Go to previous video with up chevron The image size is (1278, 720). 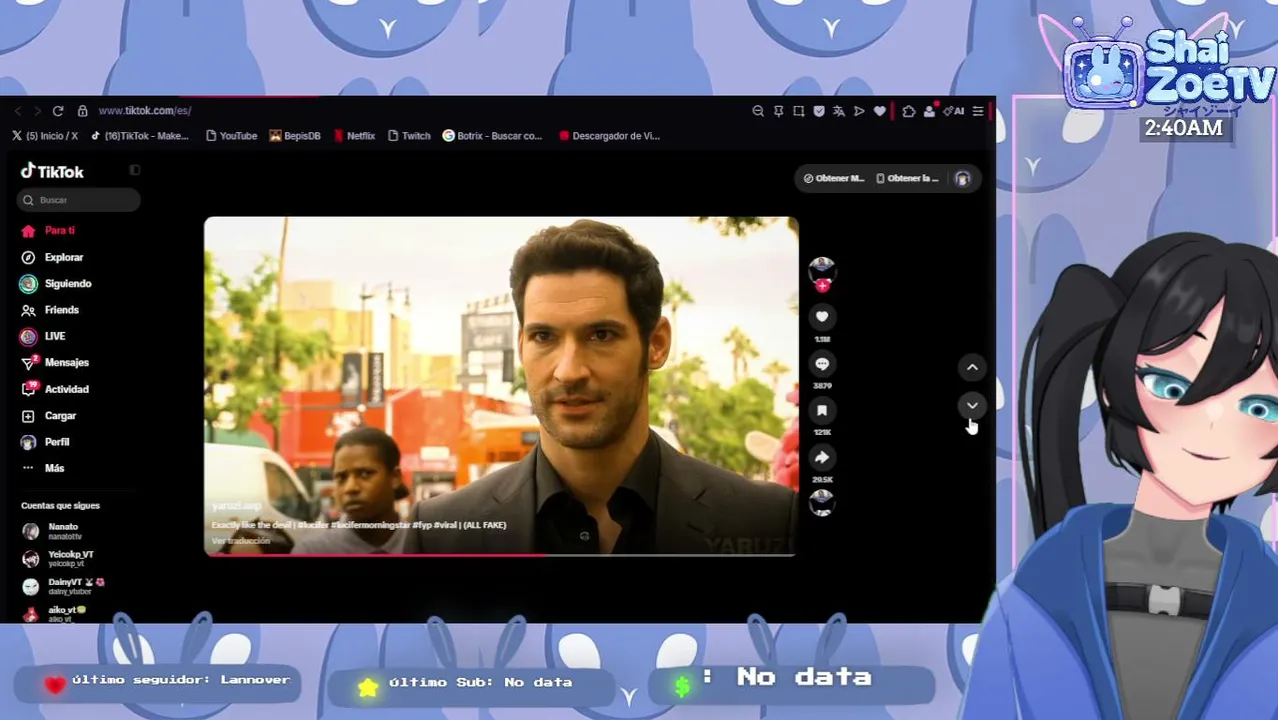coord(972,368)
